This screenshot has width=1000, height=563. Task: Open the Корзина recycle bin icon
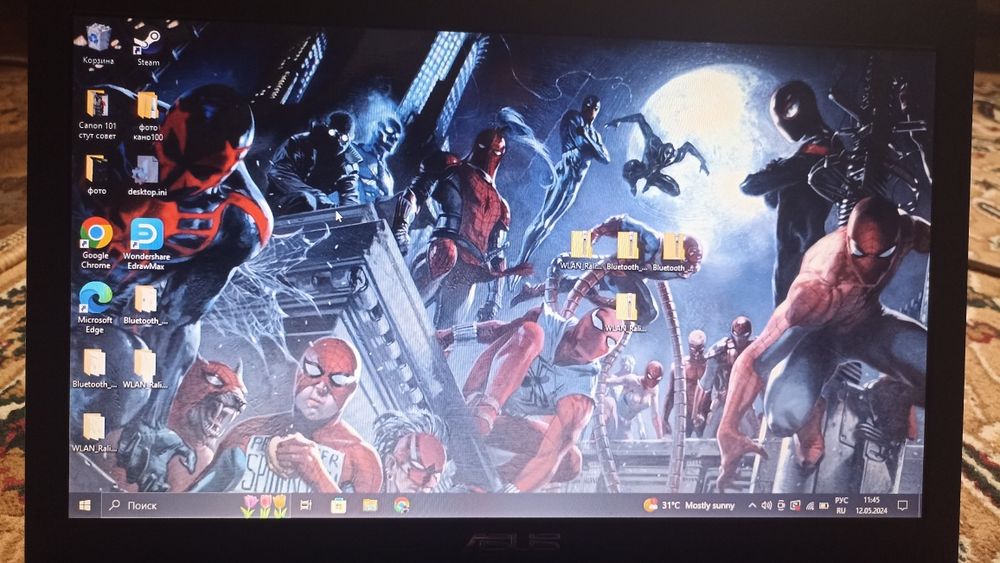(x=98, y=43)
